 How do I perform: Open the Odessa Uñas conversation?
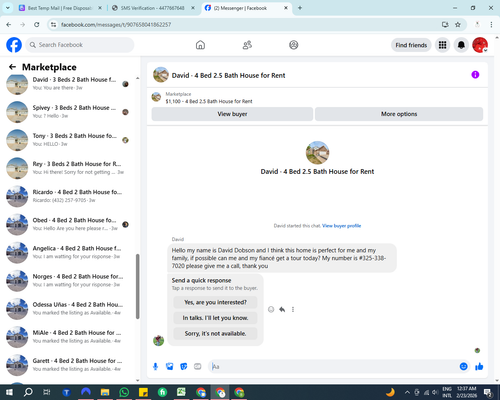68,309
